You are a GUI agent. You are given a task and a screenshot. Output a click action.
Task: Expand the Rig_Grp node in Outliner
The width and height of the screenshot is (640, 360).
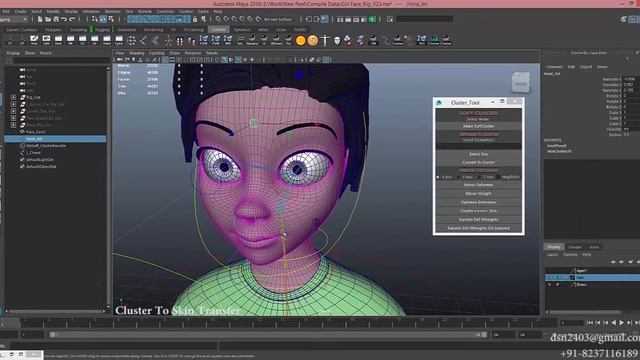(13, 98)
